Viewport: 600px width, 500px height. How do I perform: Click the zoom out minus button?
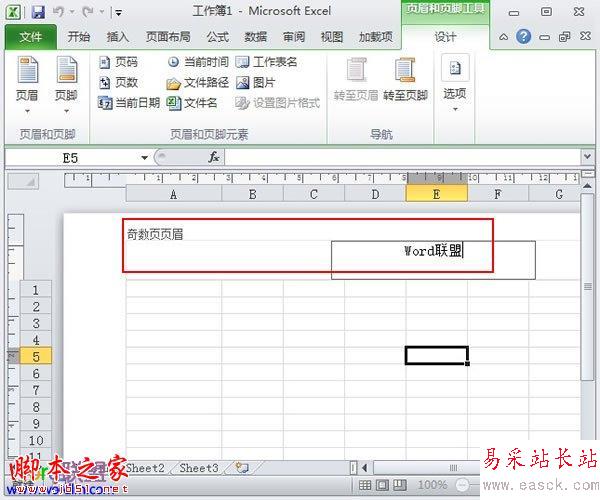coord(463,485)
